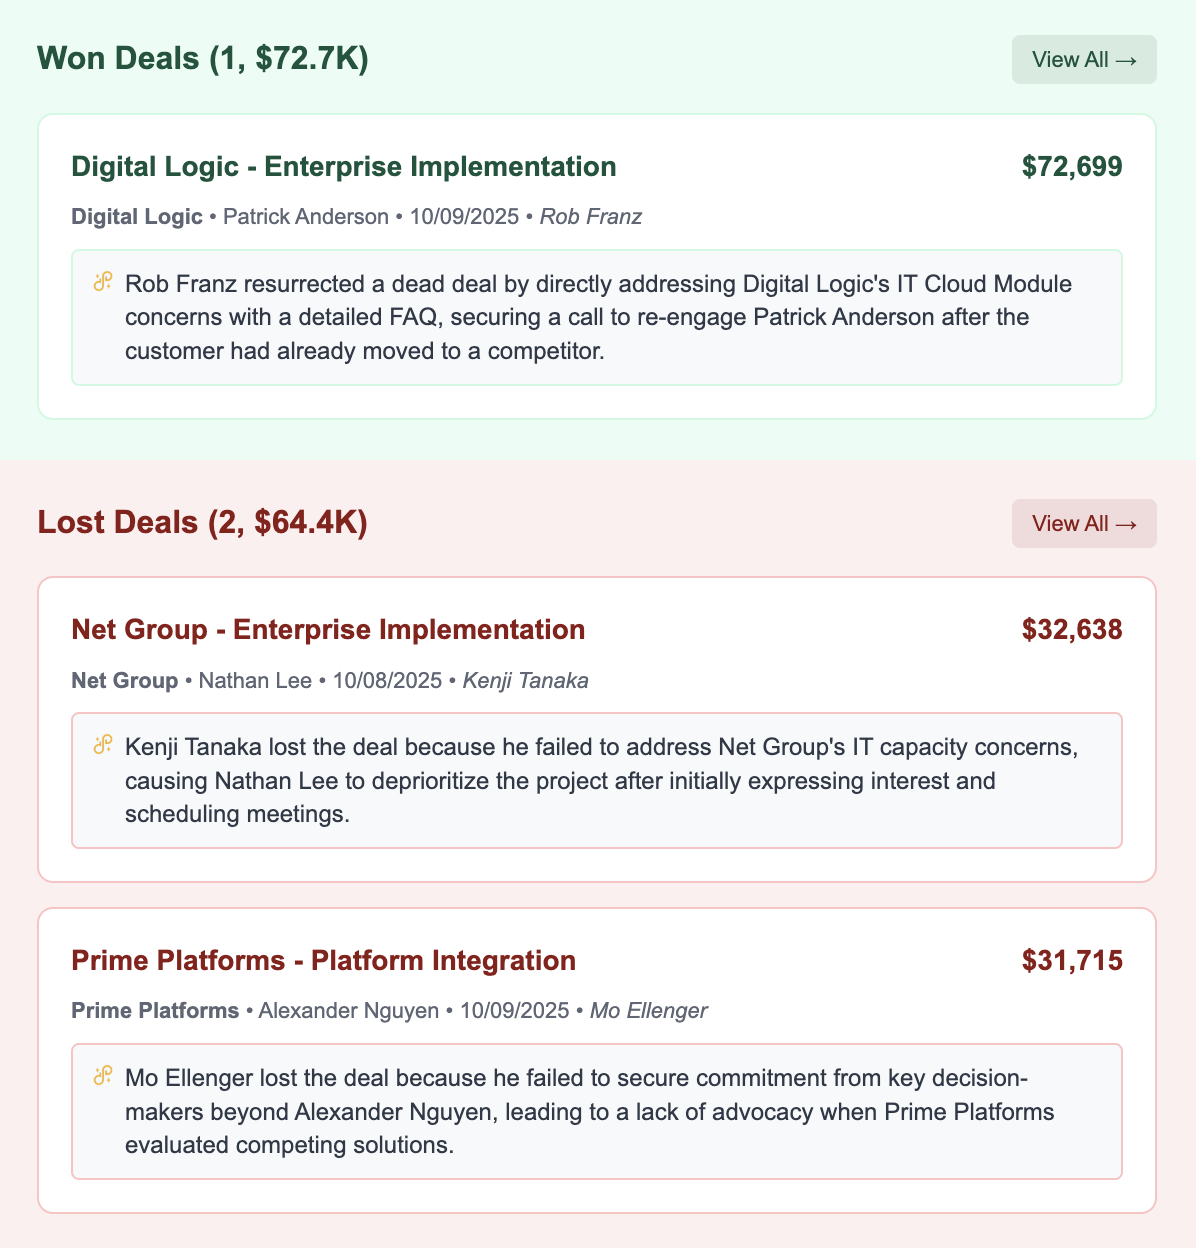Click the Prime Platforms company name
Image resolution: width=1196 pixels, height=1248 pixels.
click(155, 1011)
